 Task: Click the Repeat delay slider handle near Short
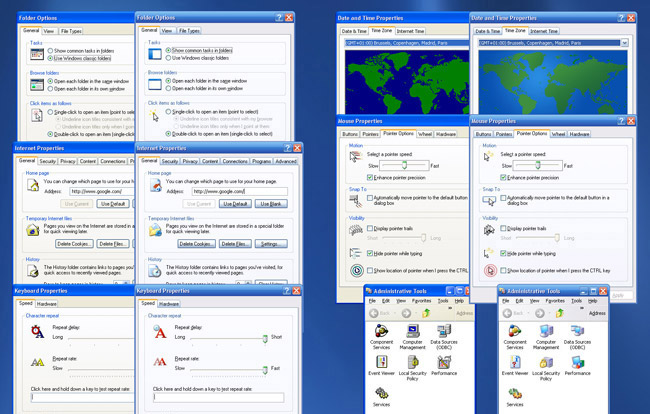click(265, 339)
